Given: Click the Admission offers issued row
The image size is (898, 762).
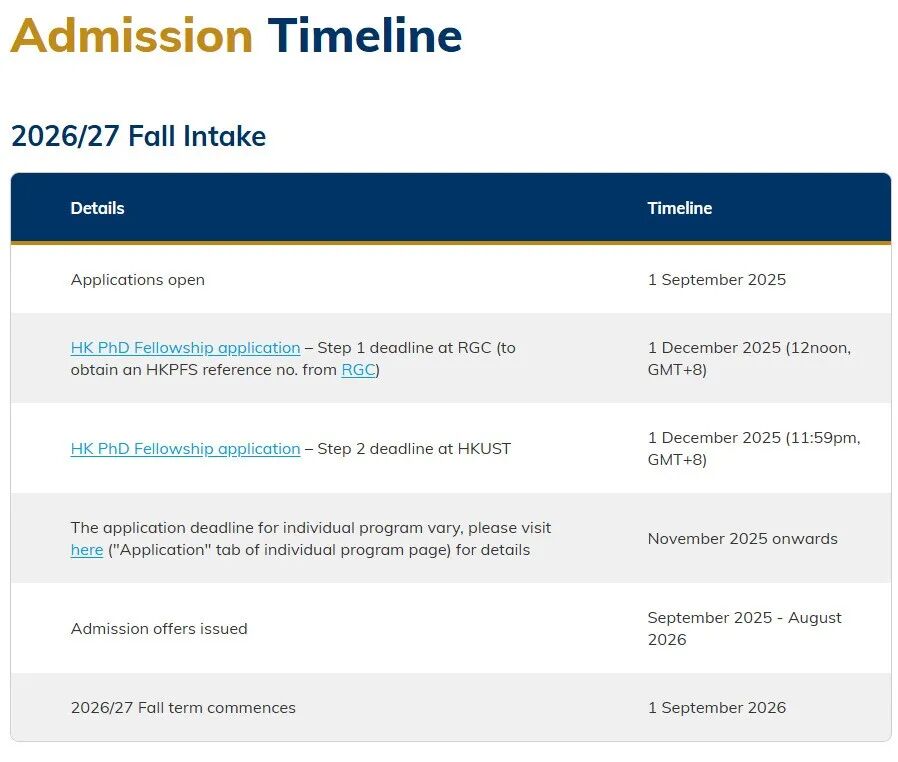Looking at the screenshot, I should [158, 628].
